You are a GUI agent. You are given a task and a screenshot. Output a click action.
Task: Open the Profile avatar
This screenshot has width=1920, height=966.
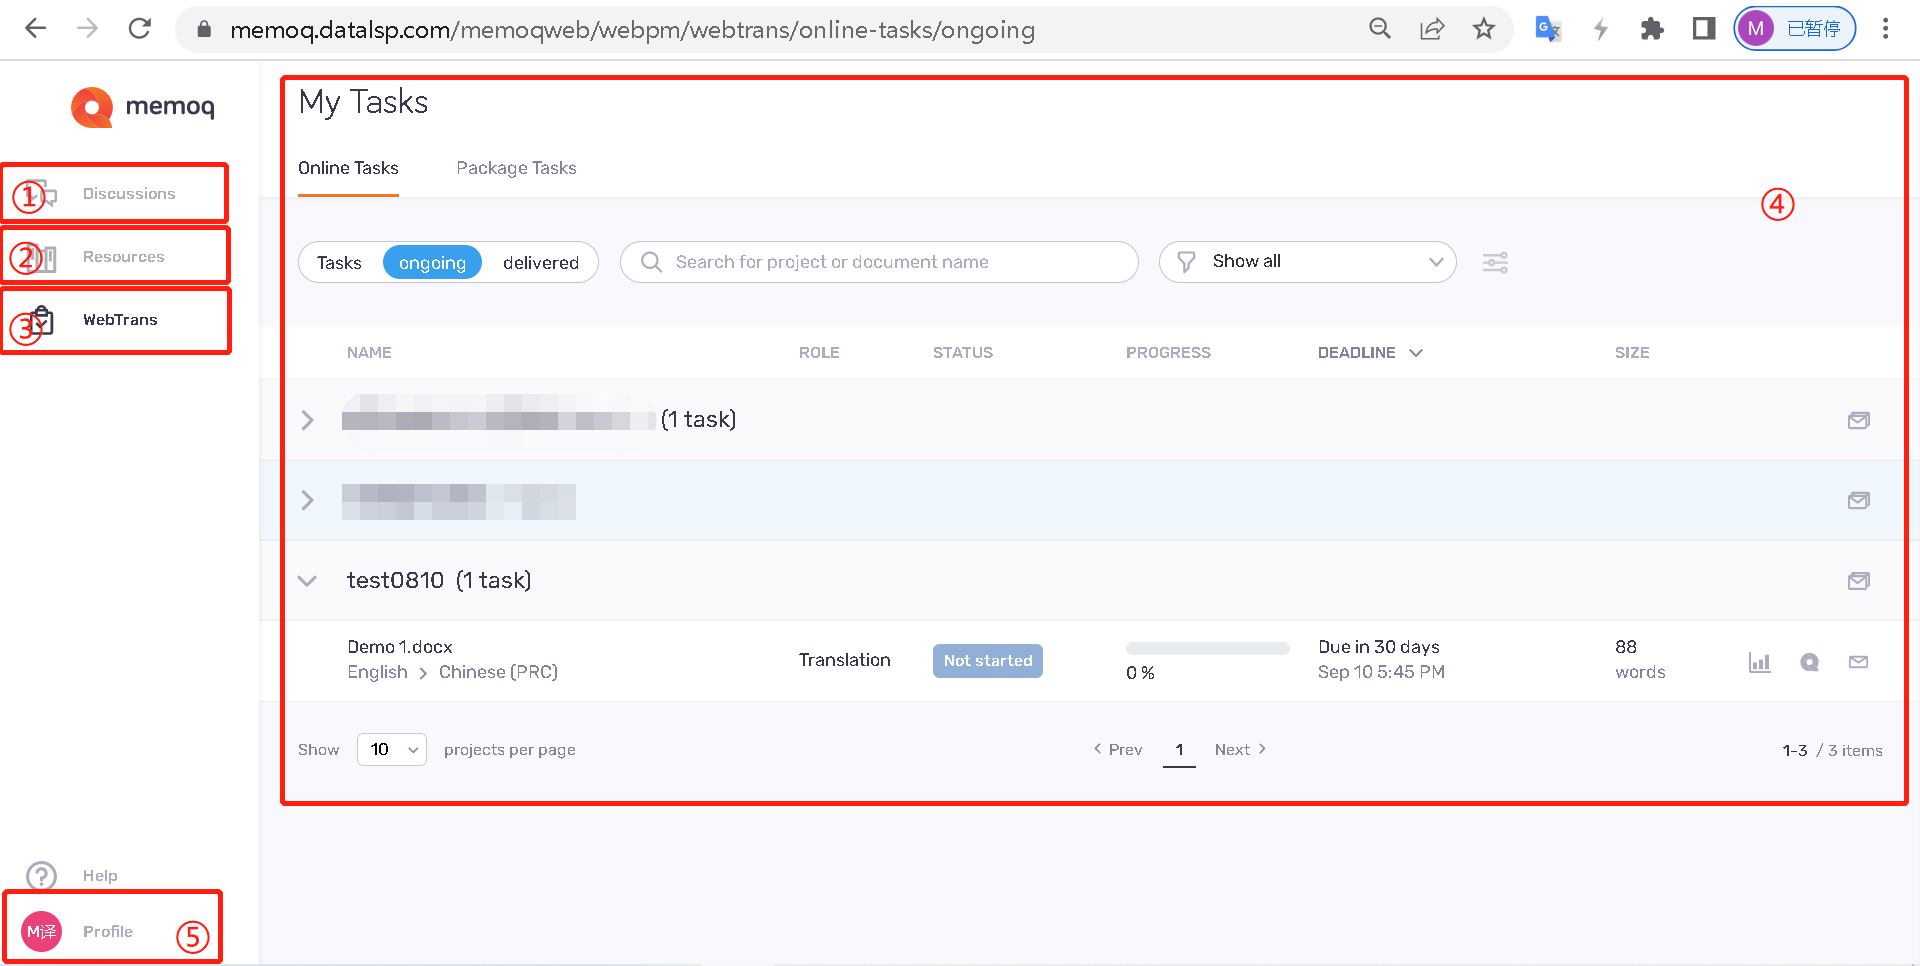coord(42,932)
